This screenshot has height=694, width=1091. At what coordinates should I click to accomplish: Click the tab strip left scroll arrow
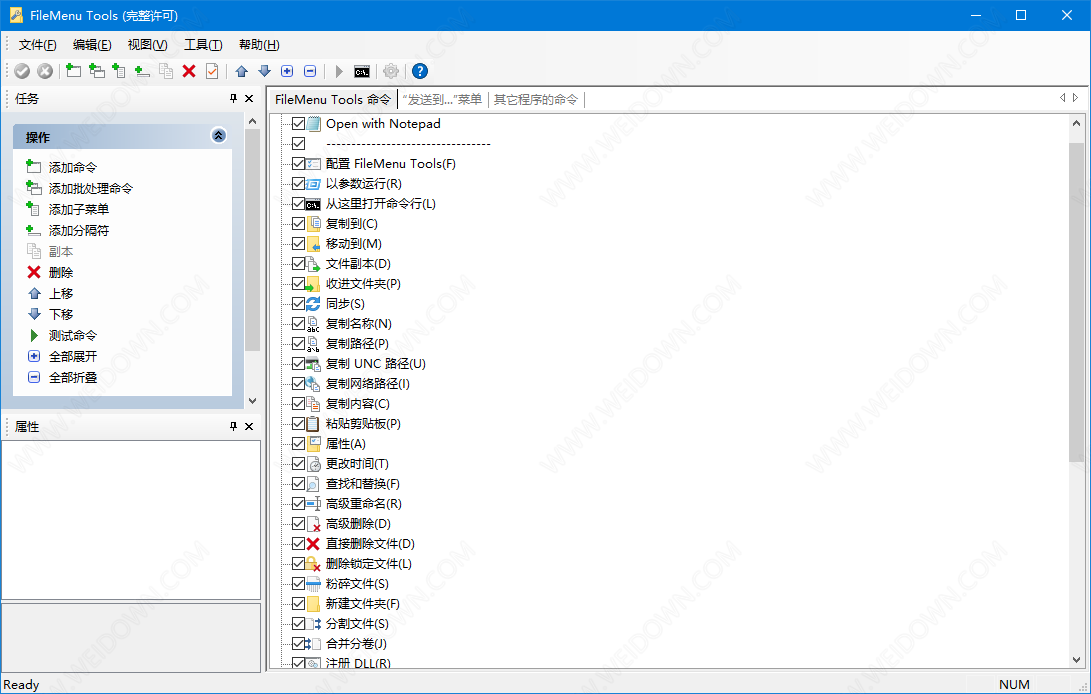click(x=1062, y=98)
